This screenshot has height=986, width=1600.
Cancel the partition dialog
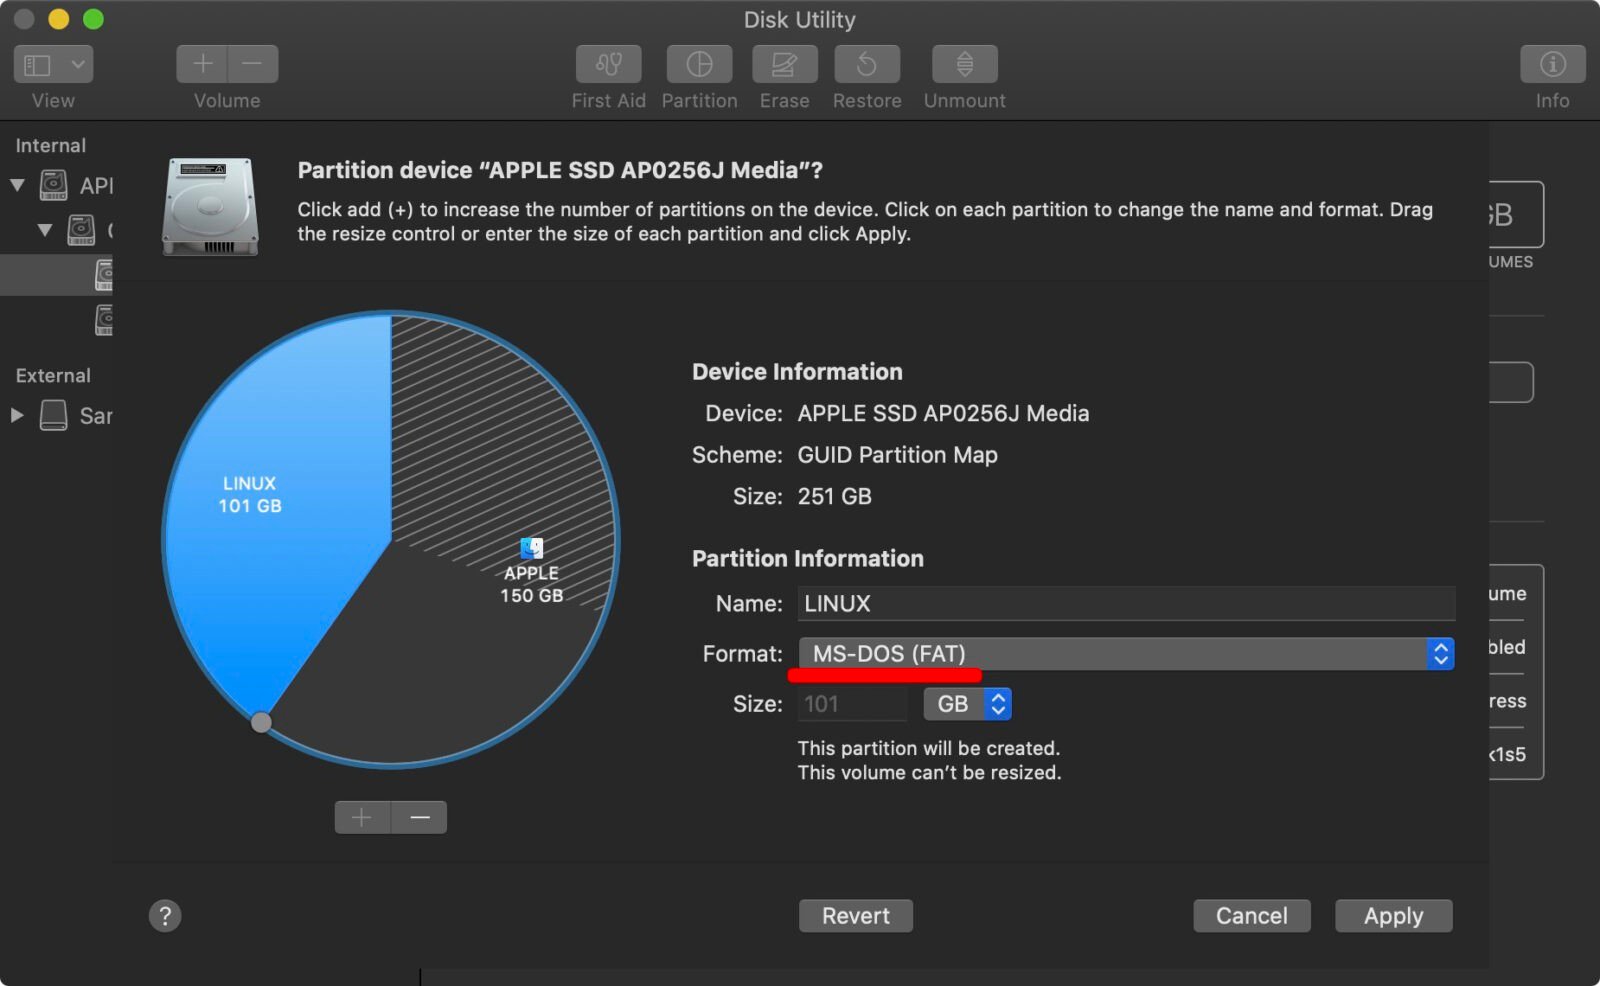click(1251, 915)
